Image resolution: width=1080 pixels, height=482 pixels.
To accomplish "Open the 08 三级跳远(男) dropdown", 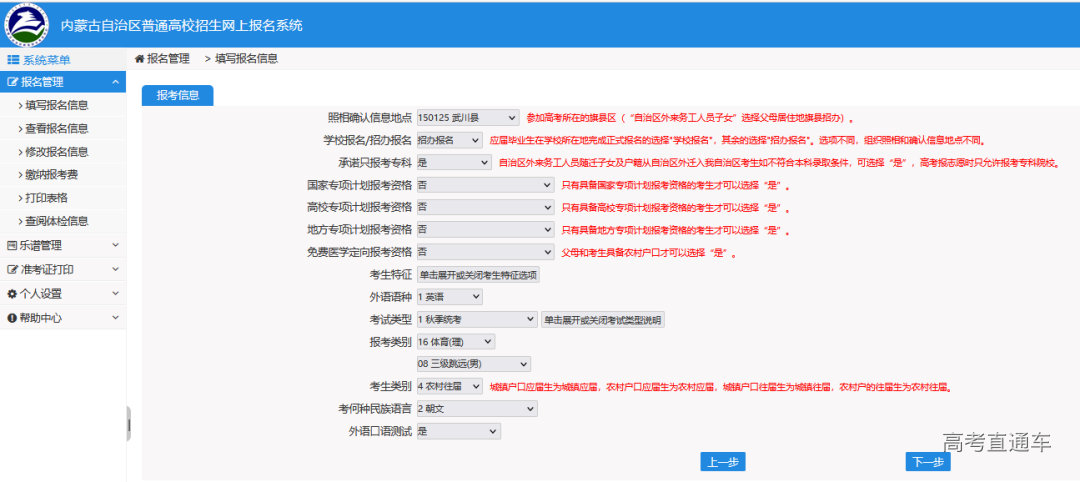I will point(474,364).
